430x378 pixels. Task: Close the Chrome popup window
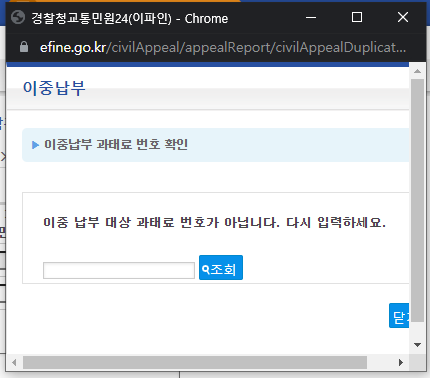403,17
